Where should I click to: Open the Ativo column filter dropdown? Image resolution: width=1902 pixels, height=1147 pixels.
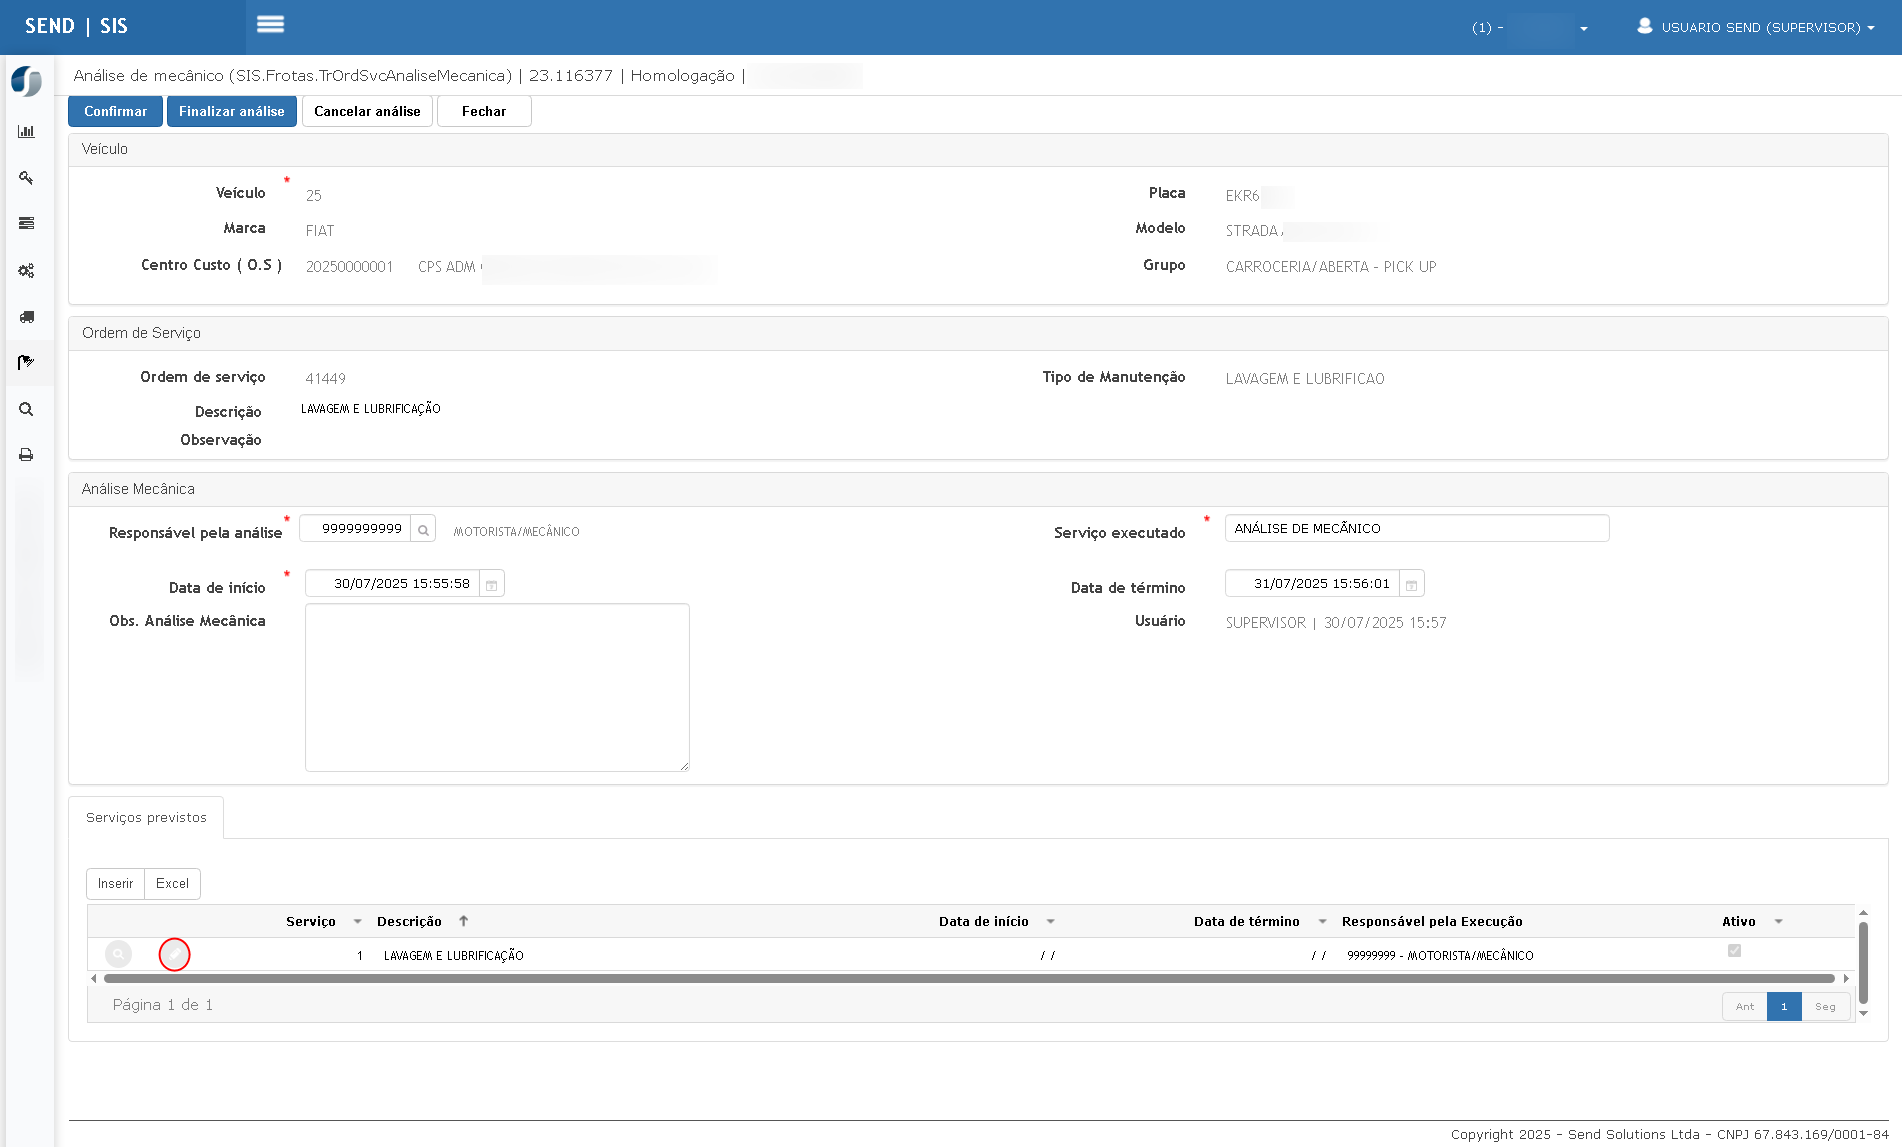(1778, 922)
